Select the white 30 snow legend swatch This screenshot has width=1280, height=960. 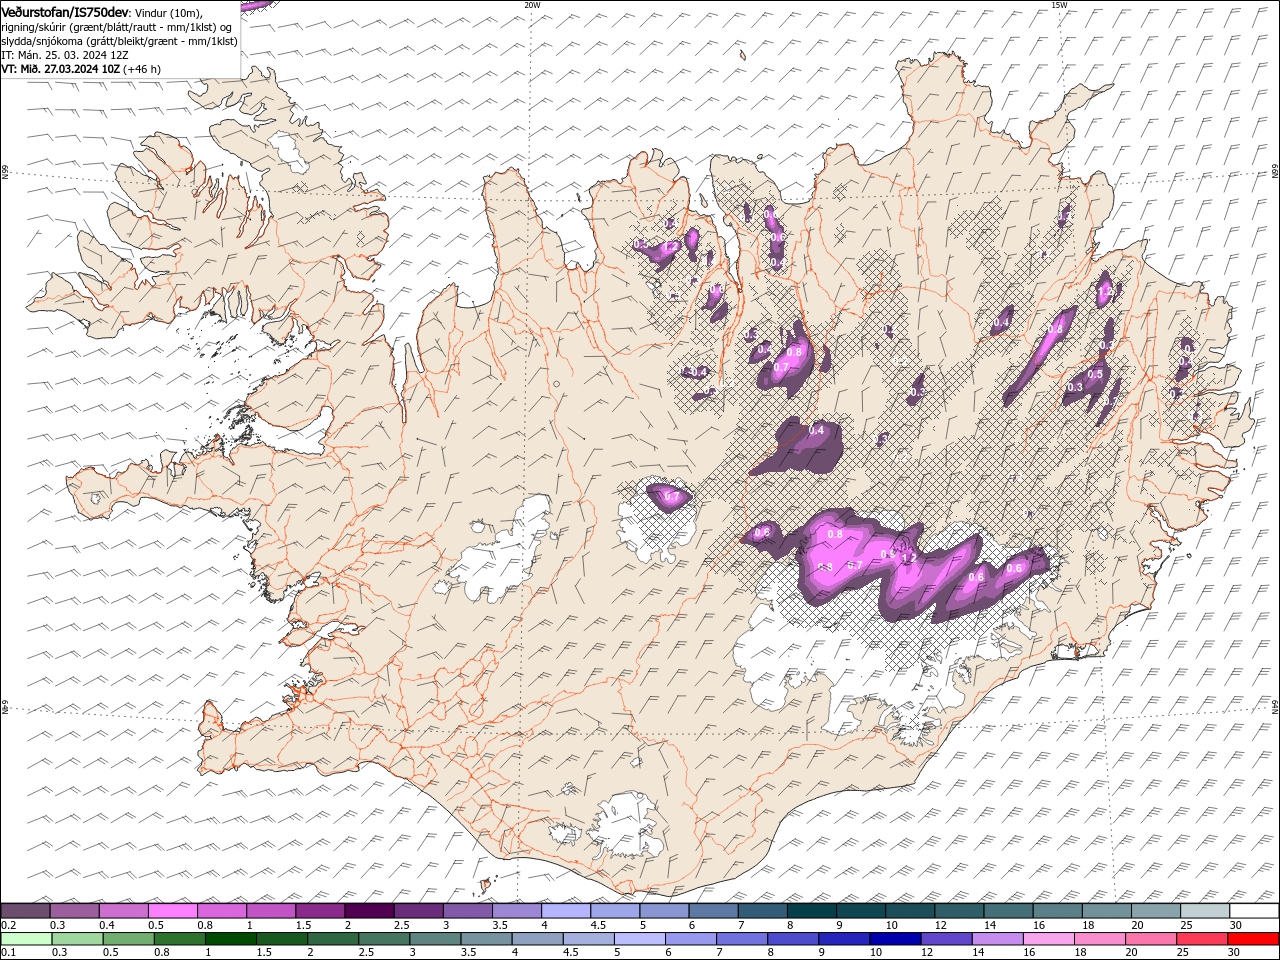pos(1253,911)
